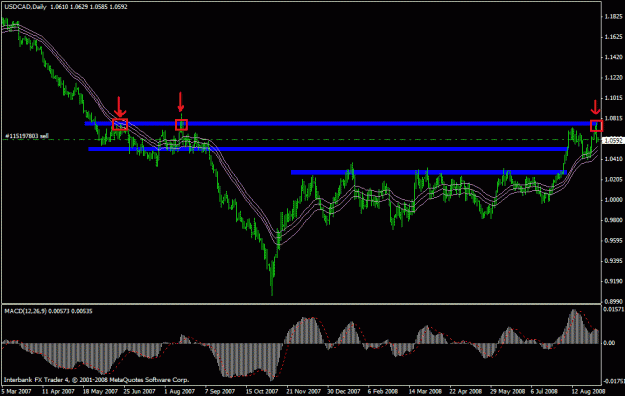Click the 30 Dec 2007 date label
The height and width of the screenshot is (396, 625).
(x=344, y=391)
